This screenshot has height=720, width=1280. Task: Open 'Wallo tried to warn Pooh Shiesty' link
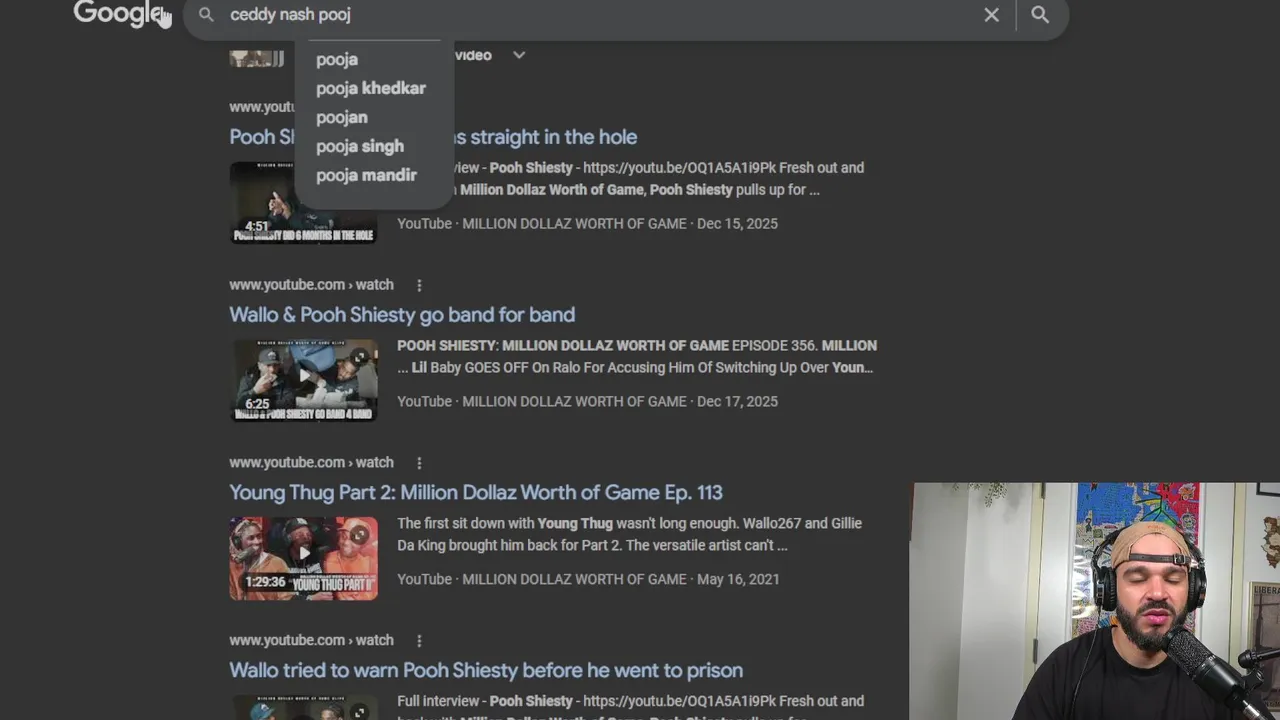point(486,671)
